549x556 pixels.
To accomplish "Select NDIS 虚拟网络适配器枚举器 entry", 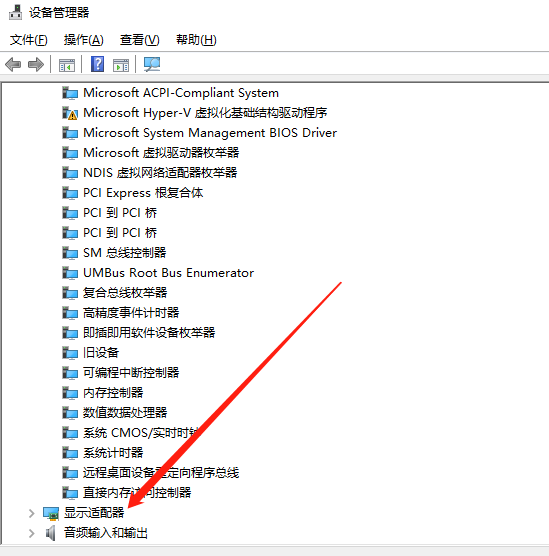I will tap(160, 173).
